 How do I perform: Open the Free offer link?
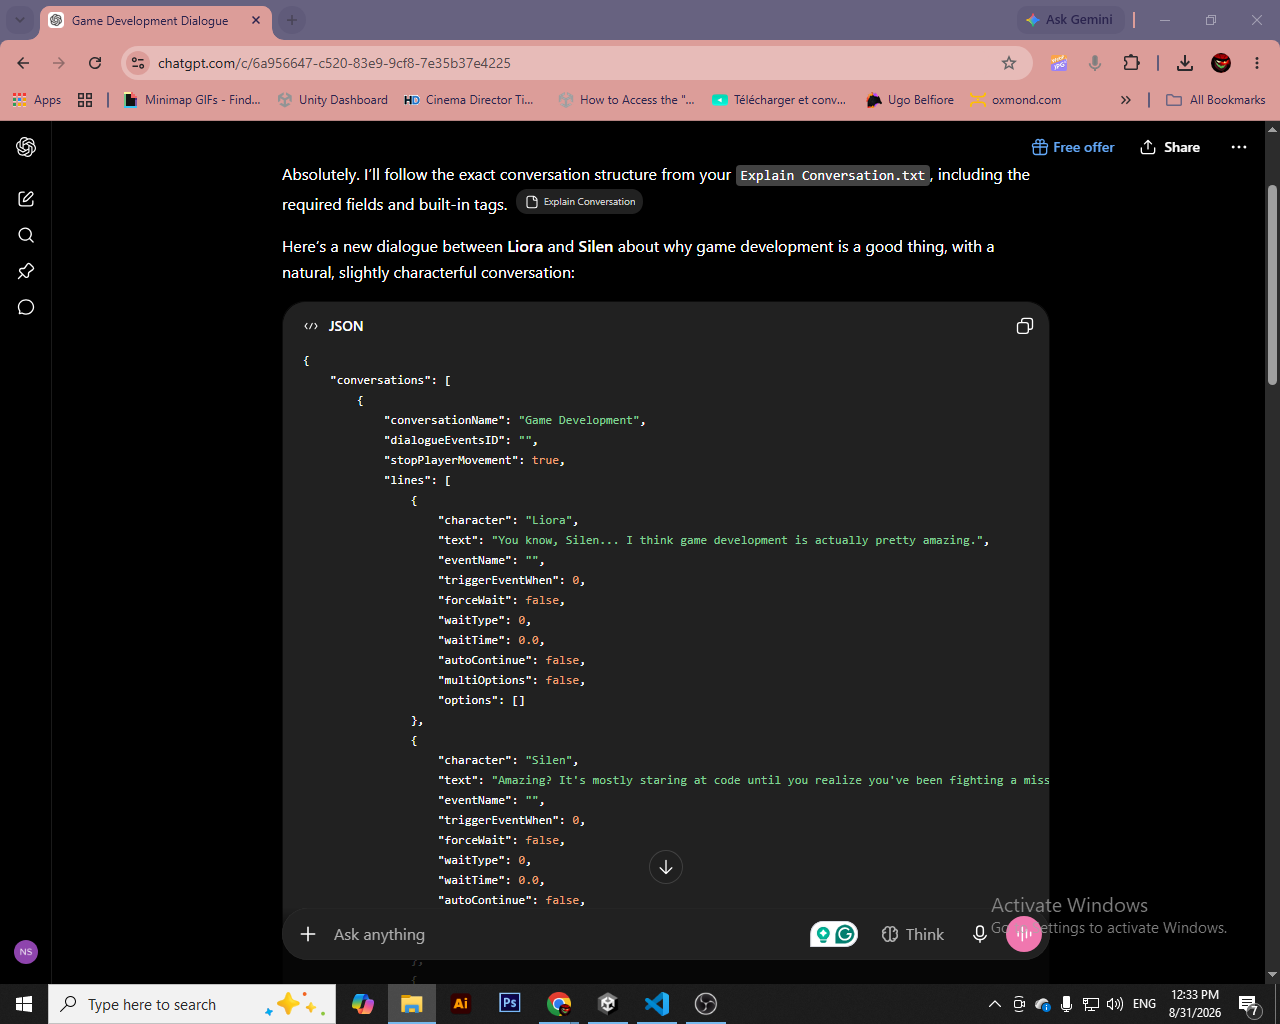pyautogui.click(x=1073, y=147)
